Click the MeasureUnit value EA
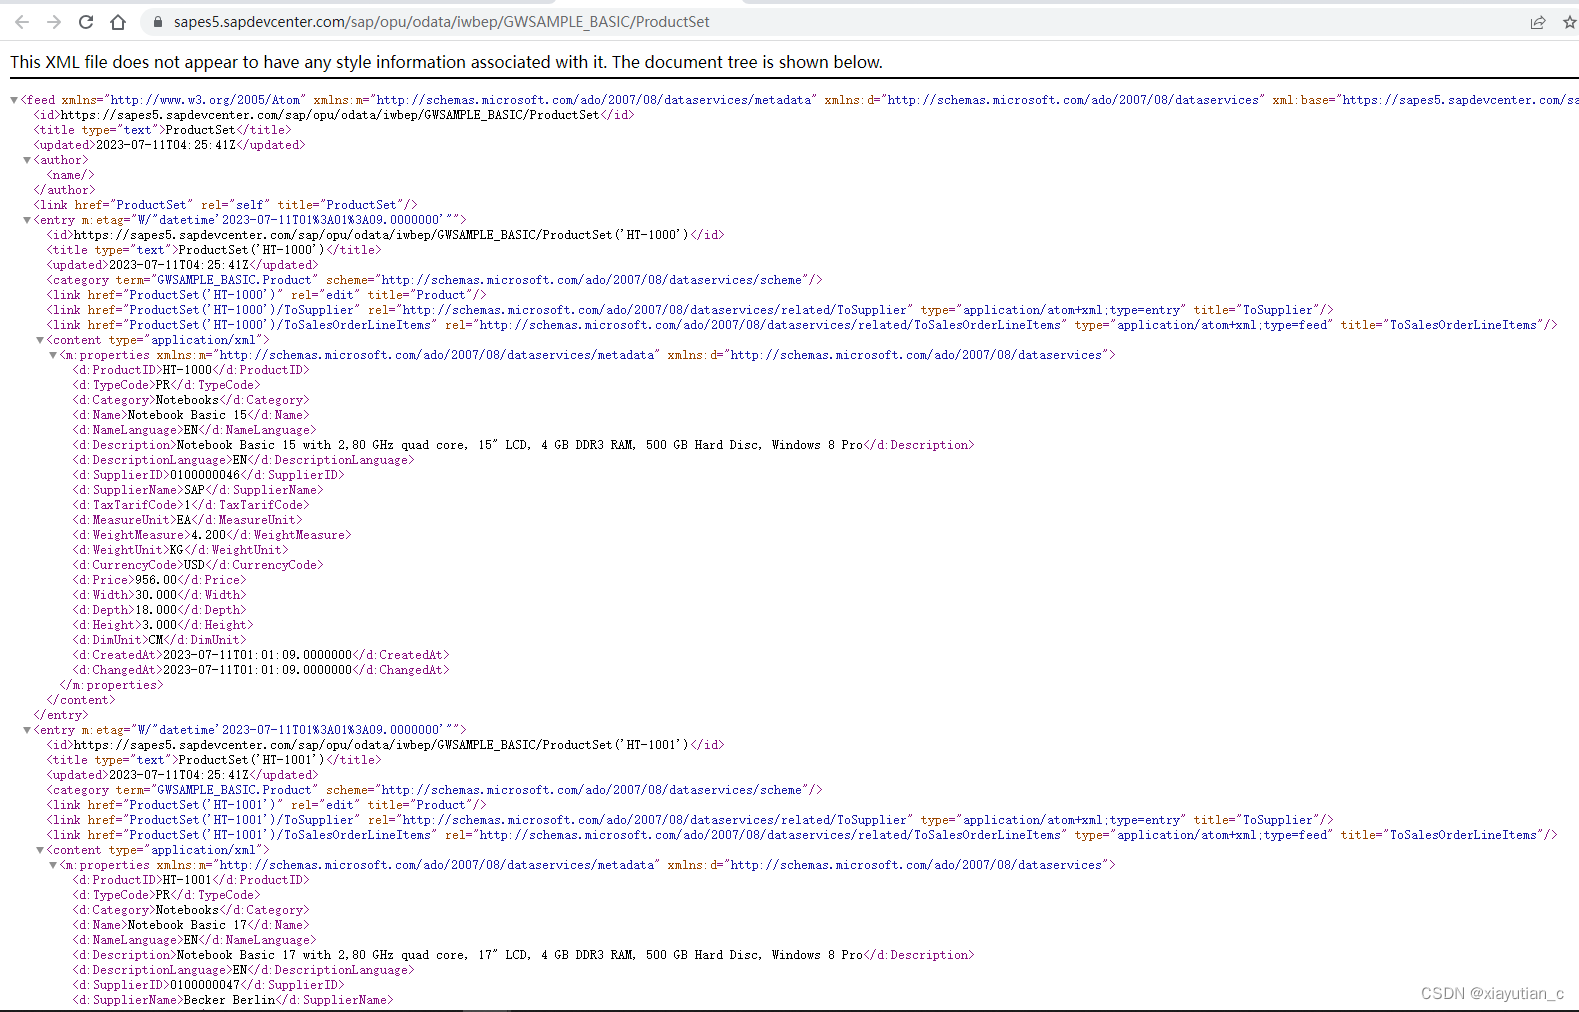 click(184, 520)
